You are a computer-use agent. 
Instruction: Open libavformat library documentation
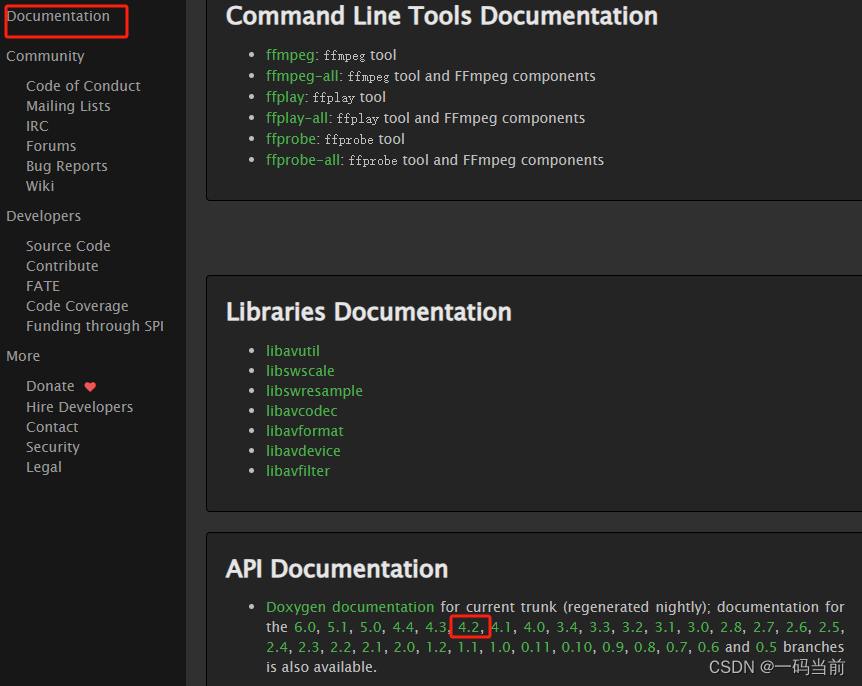(x=305, y=431)
